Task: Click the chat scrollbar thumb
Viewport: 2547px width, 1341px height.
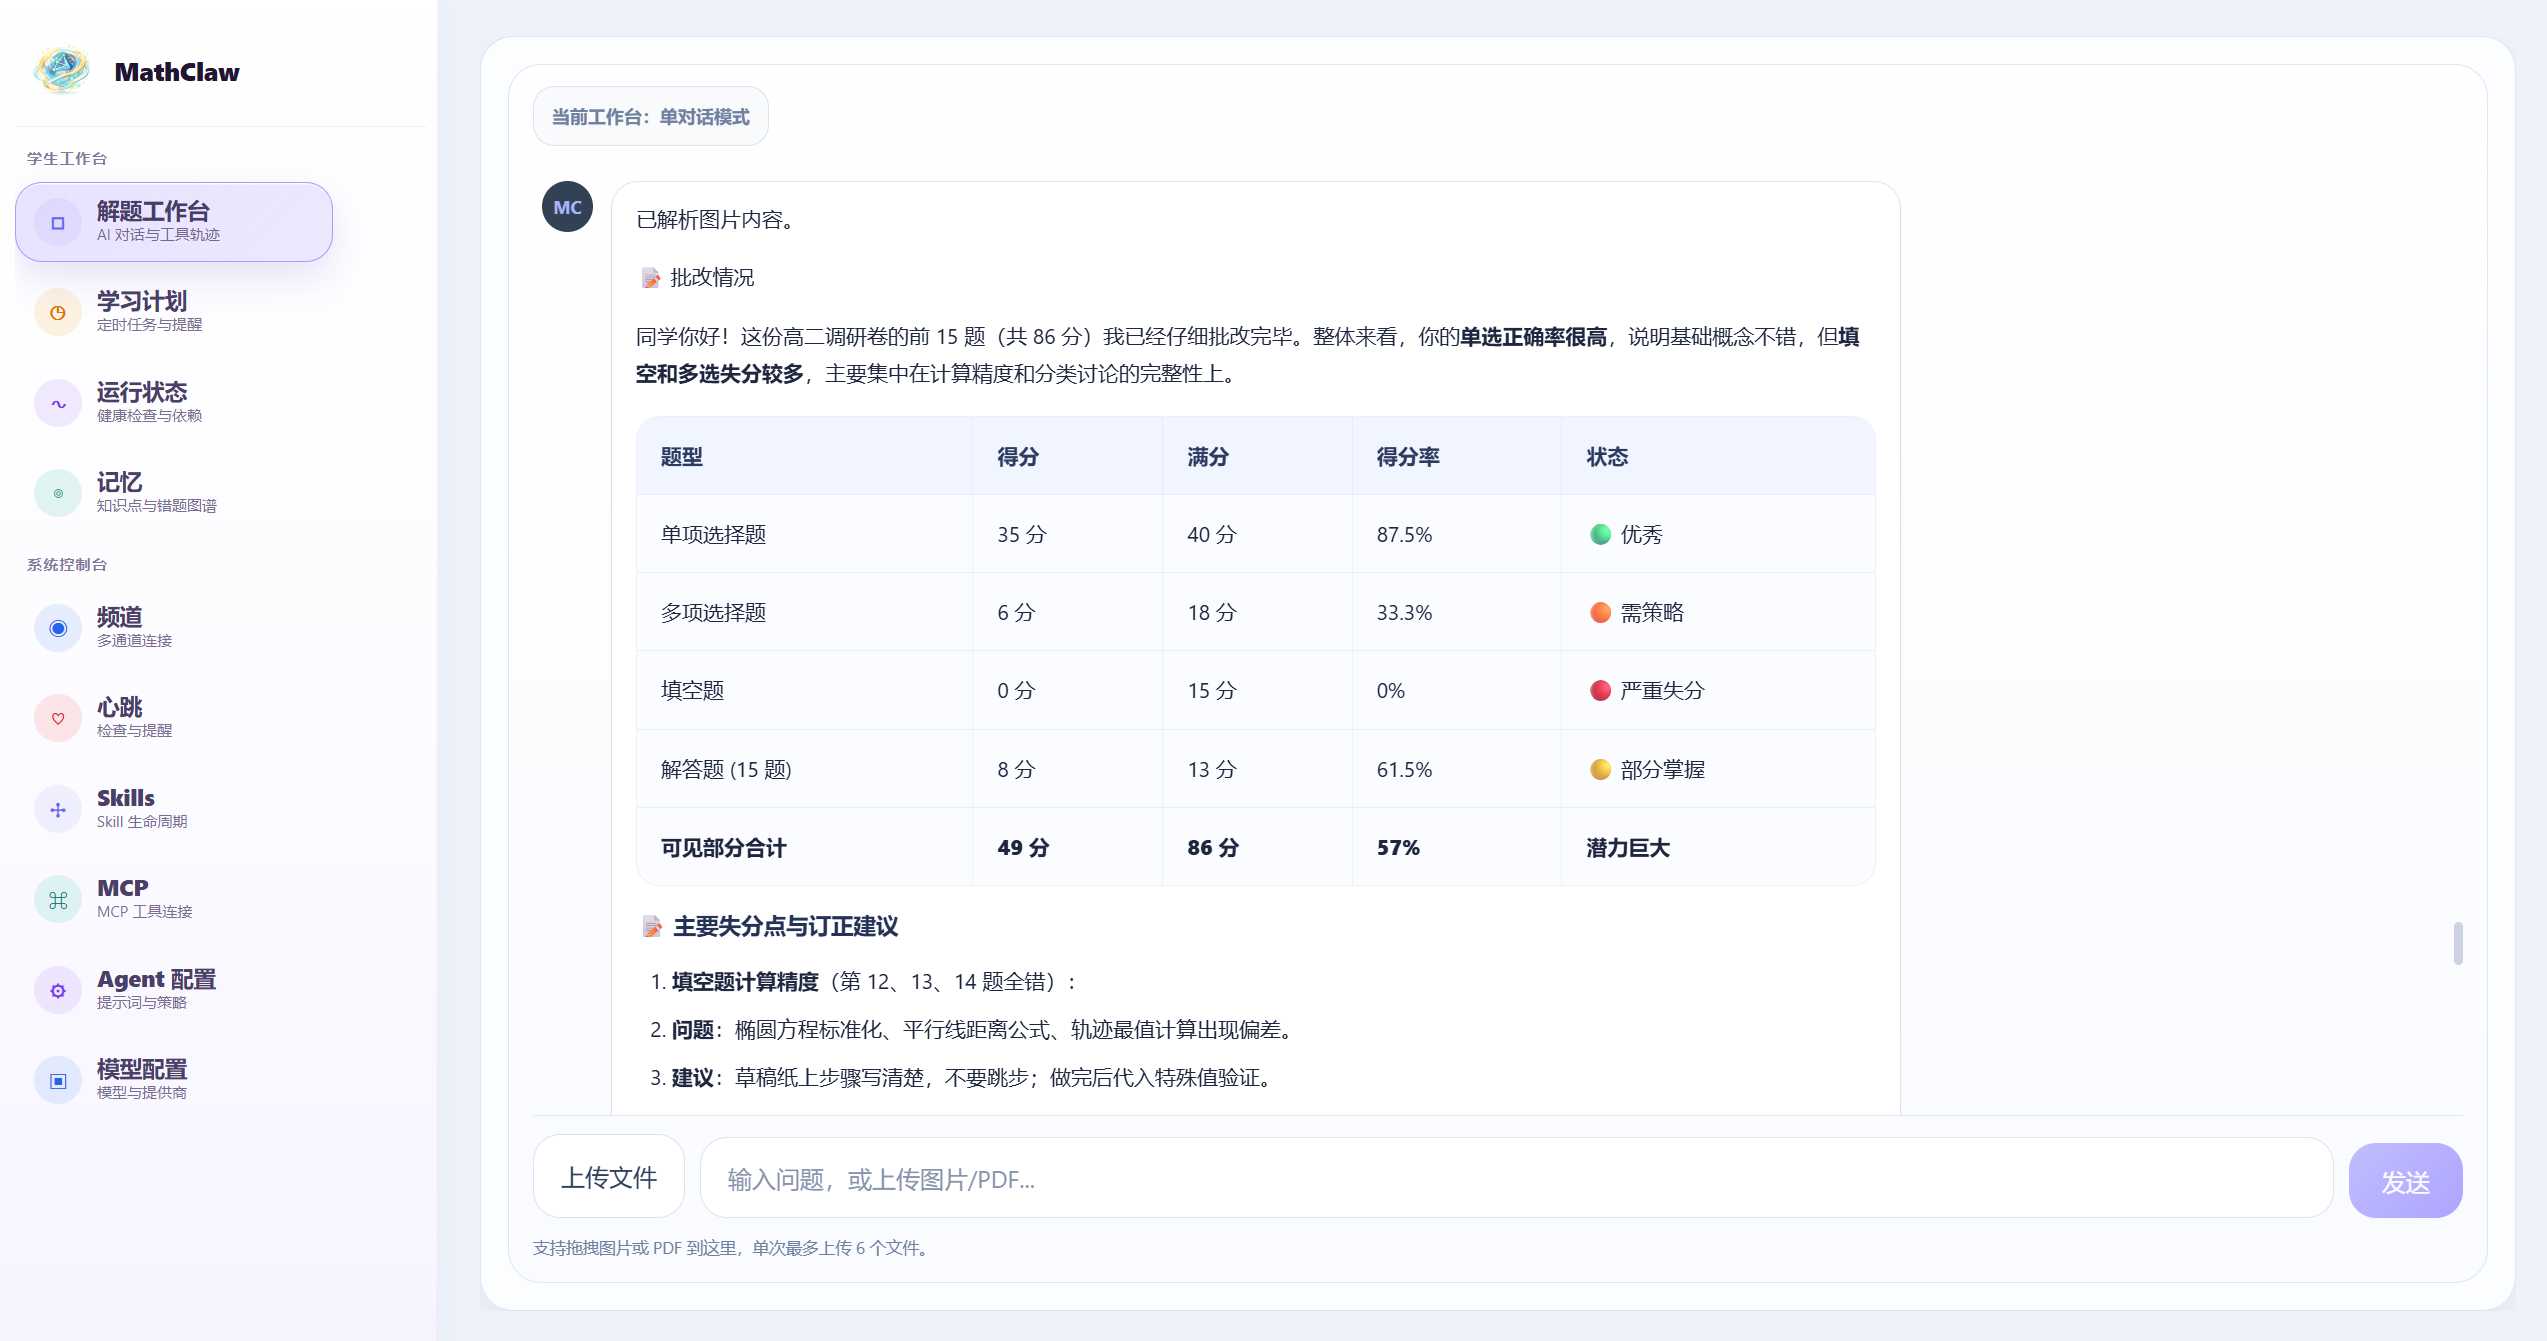Action: pos(2457,943)
